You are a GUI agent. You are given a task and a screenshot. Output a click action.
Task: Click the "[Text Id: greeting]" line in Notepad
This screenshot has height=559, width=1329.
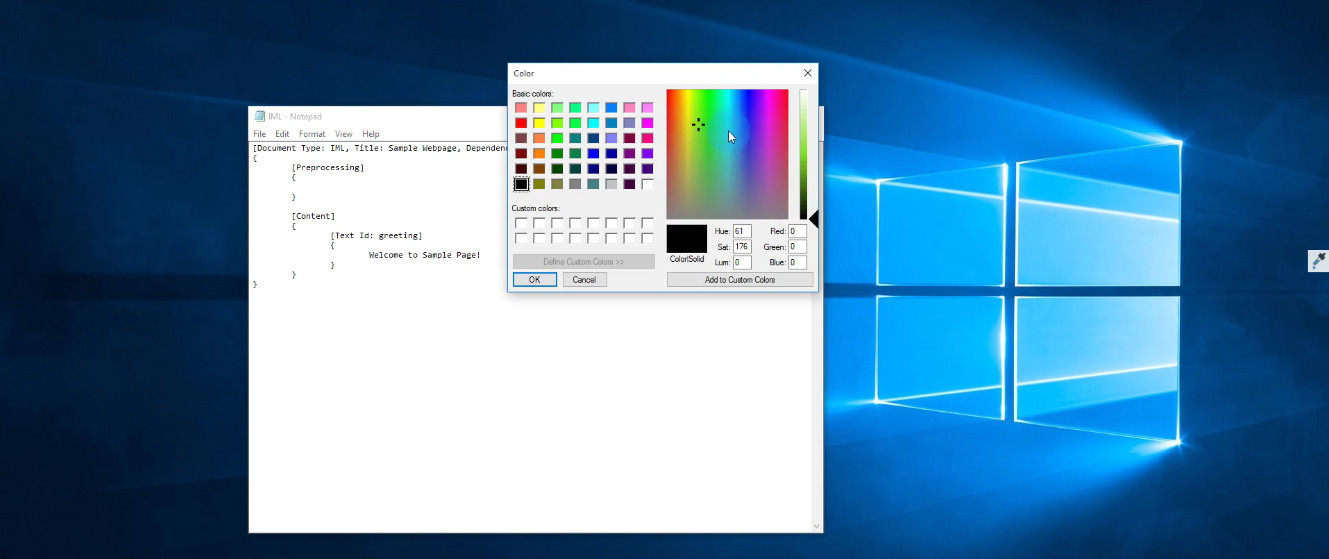(376, 236)
